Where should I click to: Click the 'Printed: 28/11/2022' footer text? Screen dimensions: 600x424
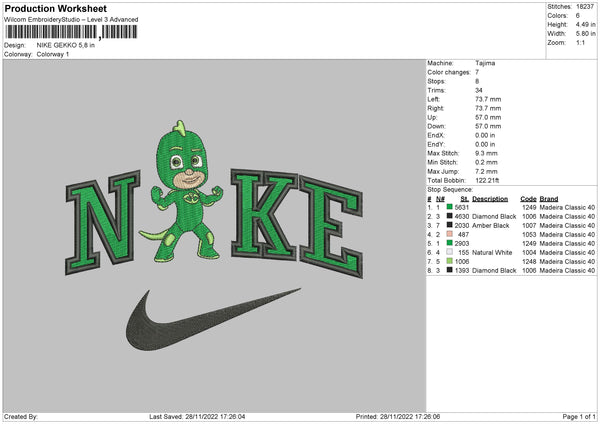(x=398, y=416)
